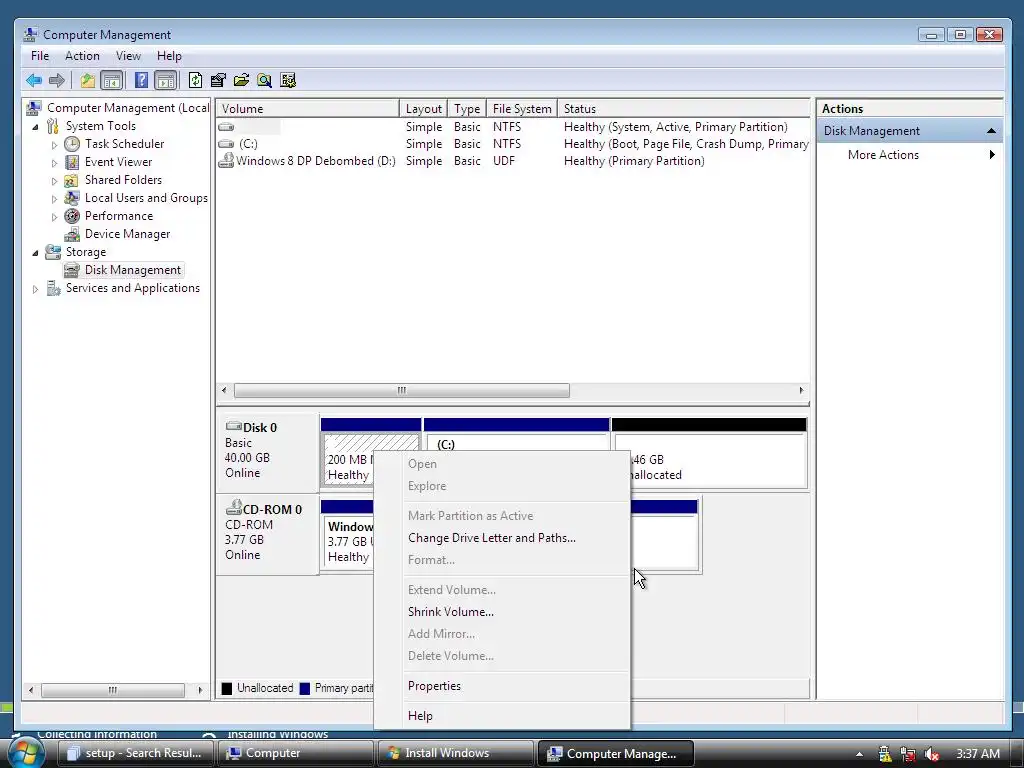Screen dimensions: 1024x768
Task: Choose Help from context menu
Action: tap(420, 716)
